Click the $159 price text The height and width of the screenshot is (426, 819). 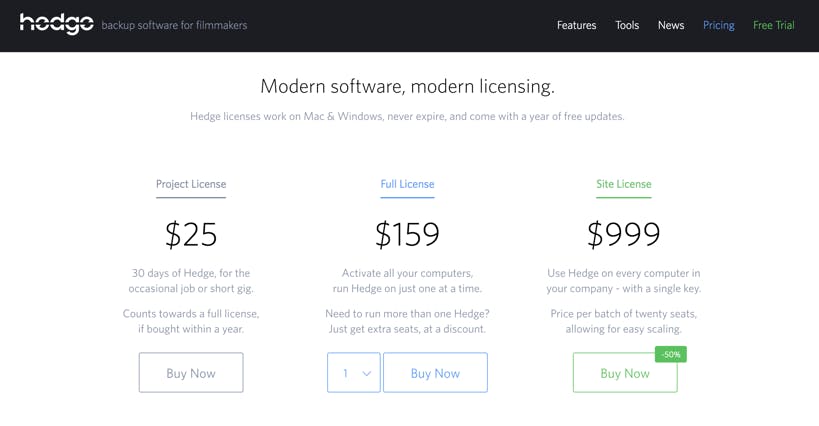pyautogui.click(x=407, y=234)
